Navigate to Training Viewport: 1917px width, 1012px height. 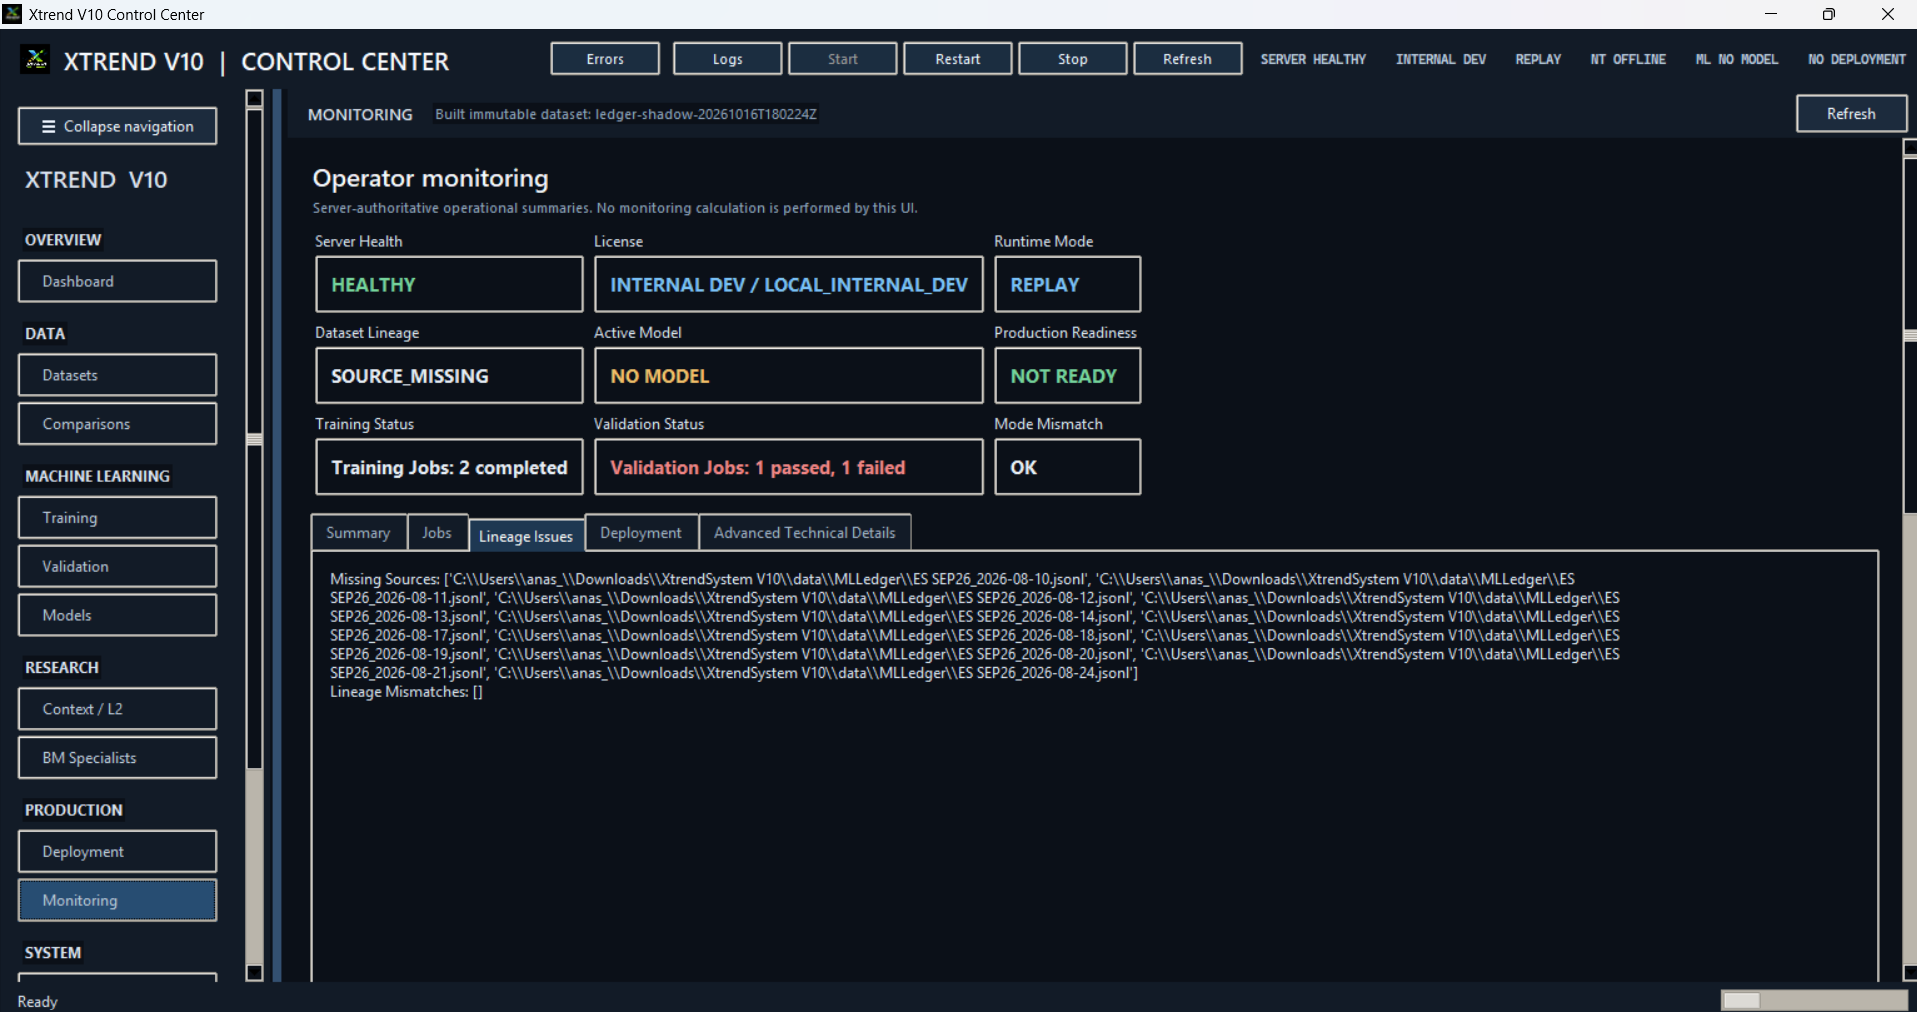point(117,518)
